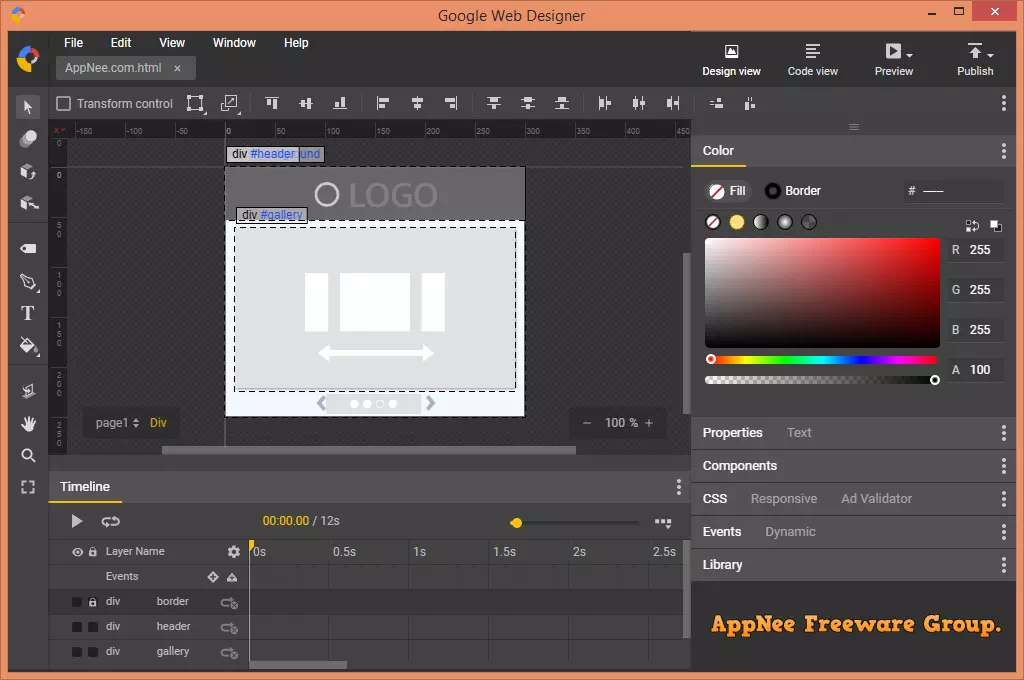This screenshot has height=680, width=1024.
Task: Click the fullscreen brackets icon in toolbar
Action: click(27, 487)
